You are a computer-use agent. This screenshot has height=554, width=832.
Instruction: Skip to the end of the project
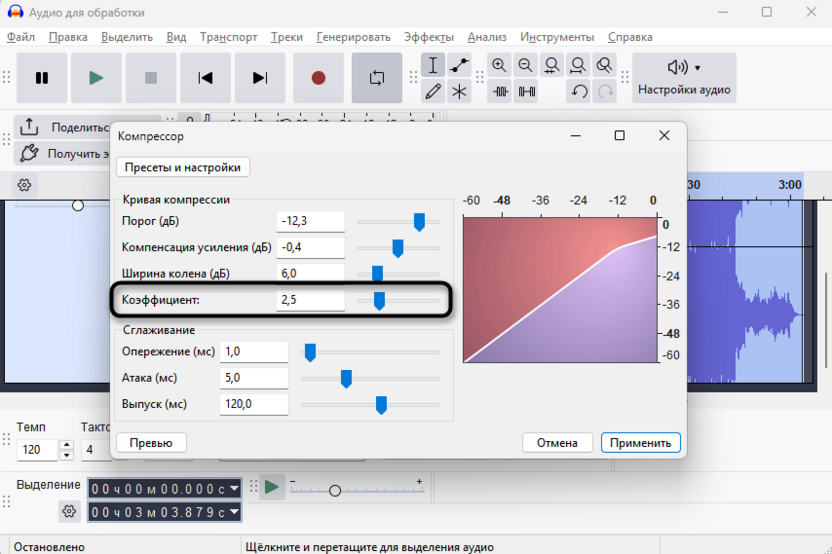260,78
